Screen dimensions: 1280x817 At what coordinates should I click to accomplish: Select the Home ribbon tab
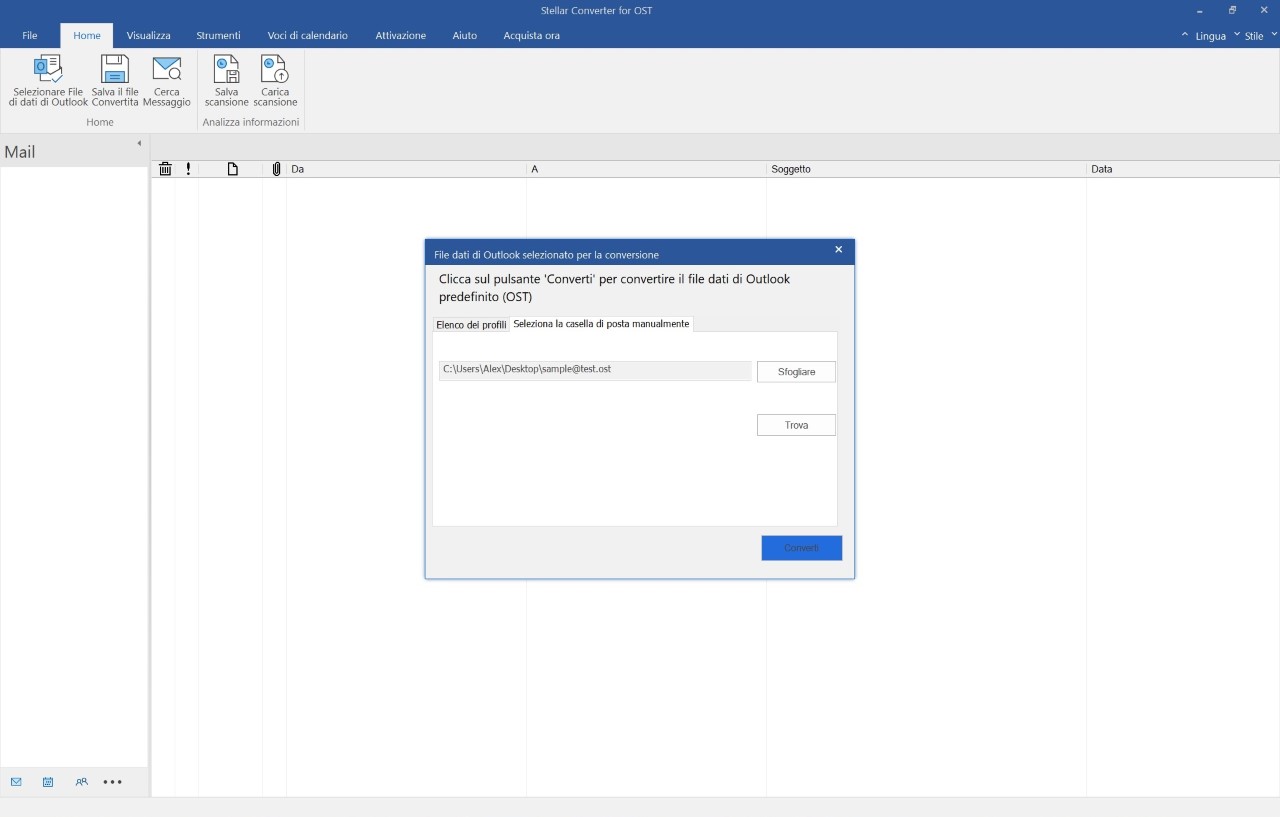[87, 35]
